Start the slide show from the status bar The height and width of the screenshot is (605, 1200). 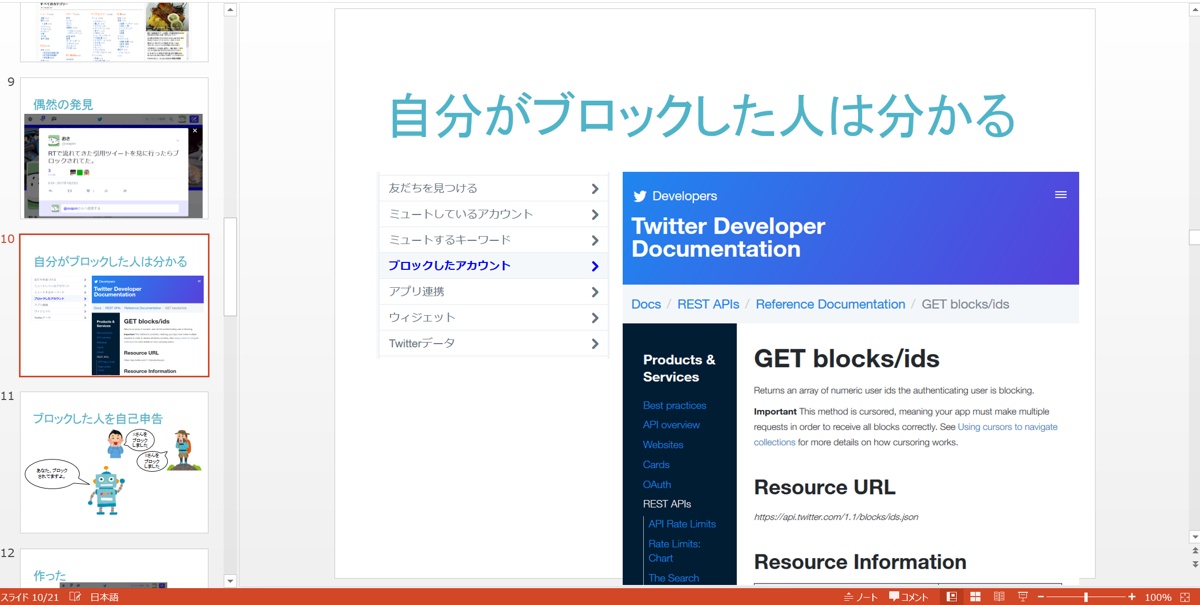[x=1023, y=597]
